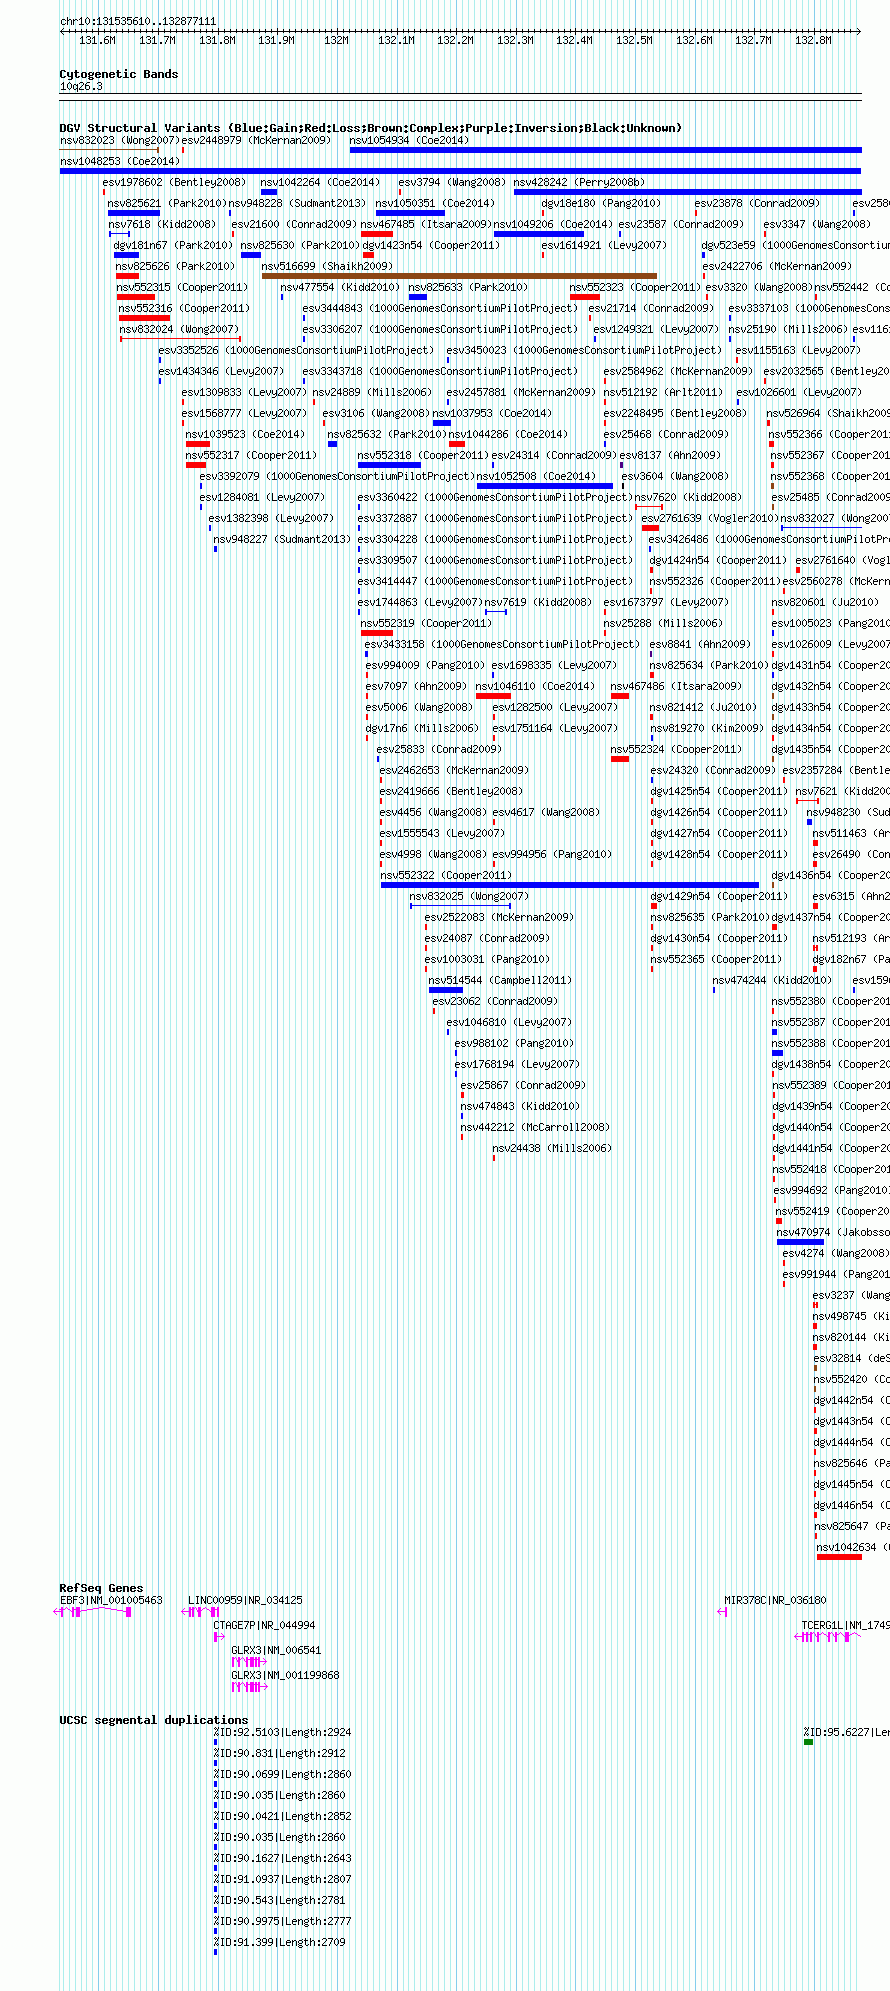Open nsv1046110 (Coe2014) variant label
The width and height of the screenshot is (890, 1991).
(x=535, y=686)
